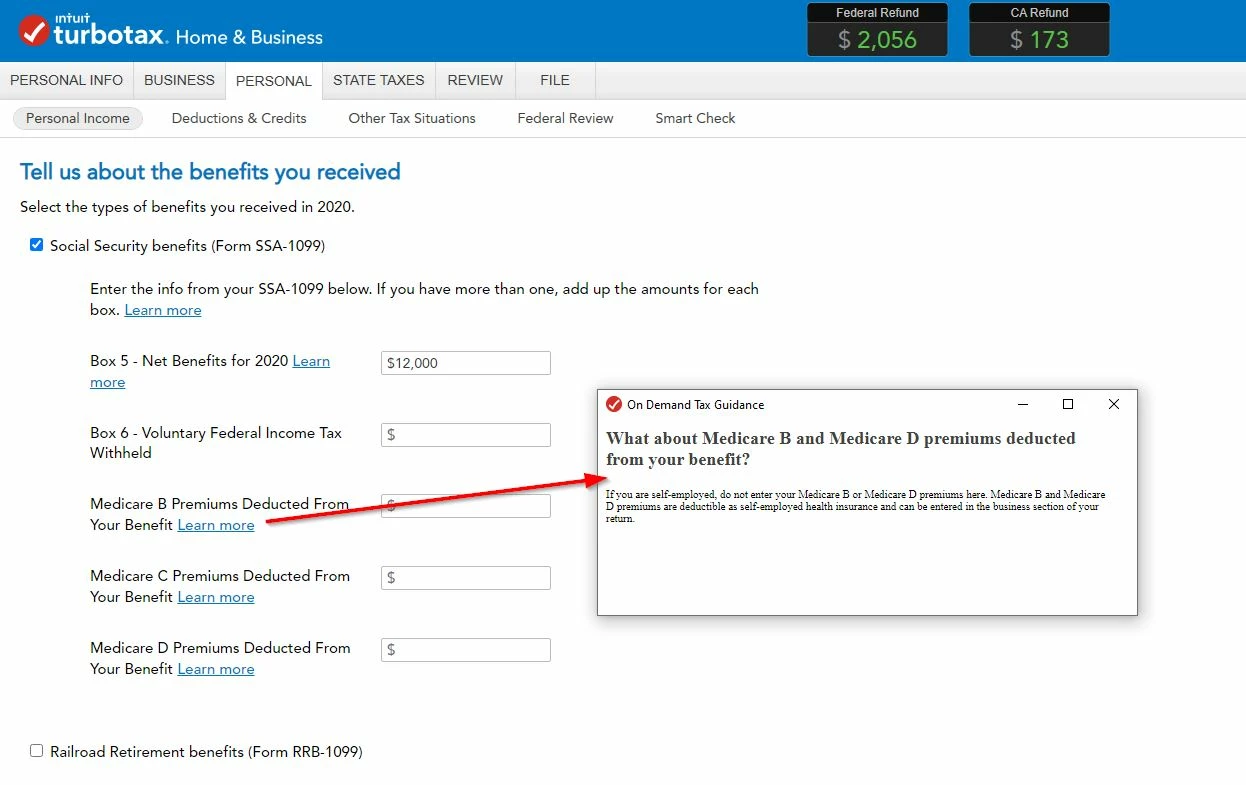Click the Box 6 Federal Tax Withheld field
This screenshot has height=785, width=1246.
[466, 435]
